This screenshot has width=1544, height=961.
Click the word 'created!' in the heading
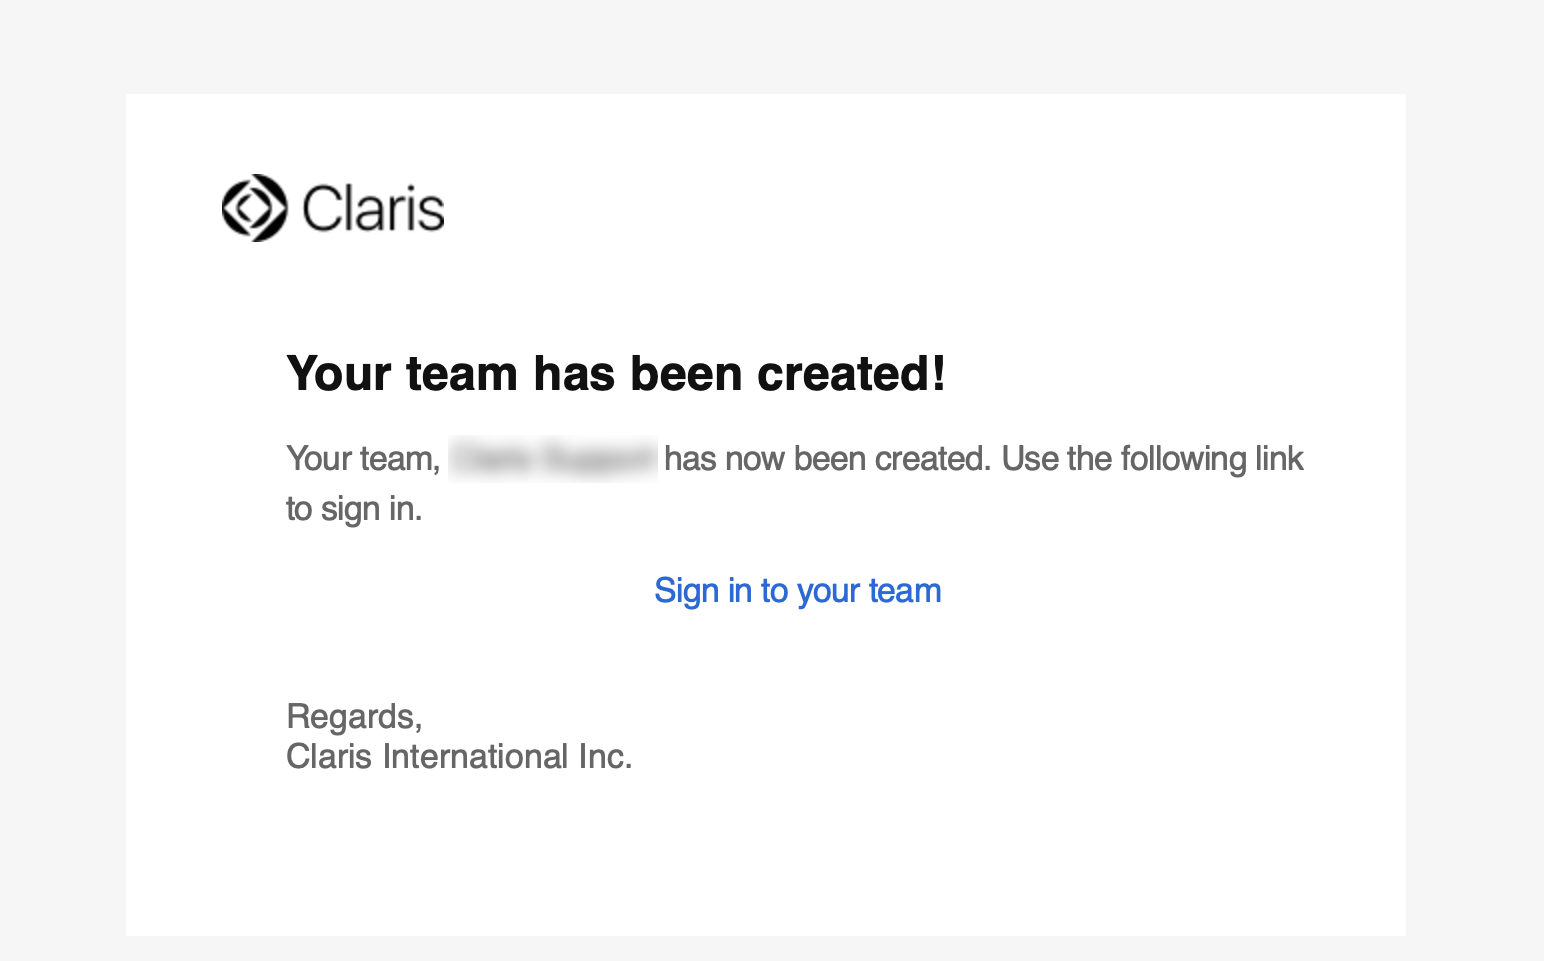coord(851,374)
